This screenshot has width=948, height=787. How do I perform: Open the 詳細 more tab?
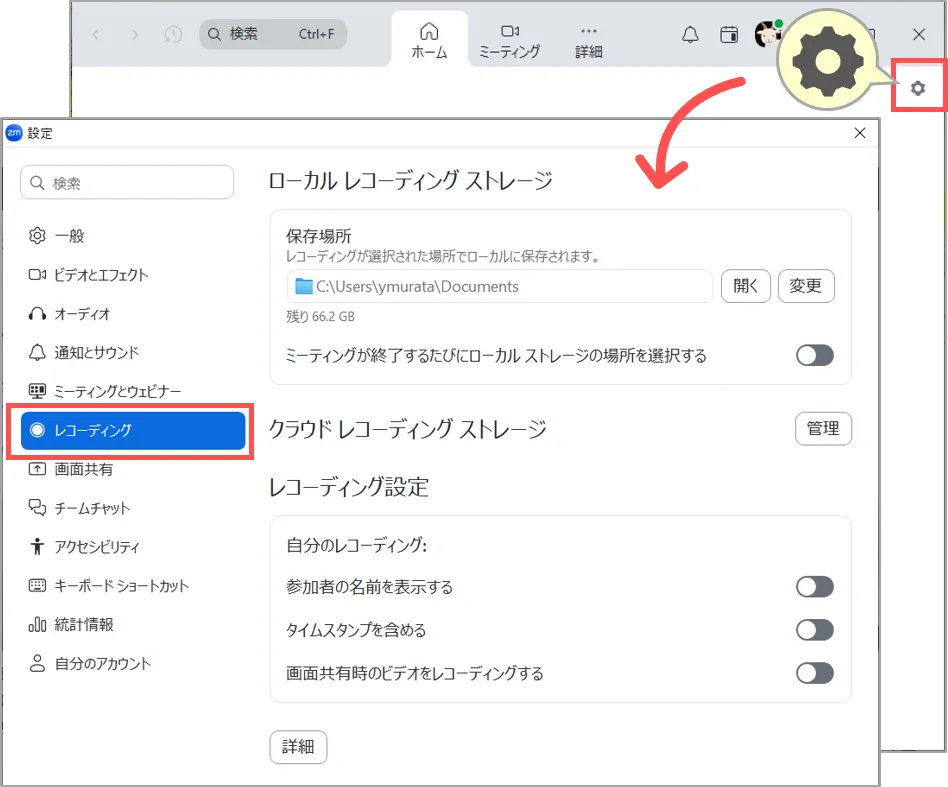(x=588, y=40)
